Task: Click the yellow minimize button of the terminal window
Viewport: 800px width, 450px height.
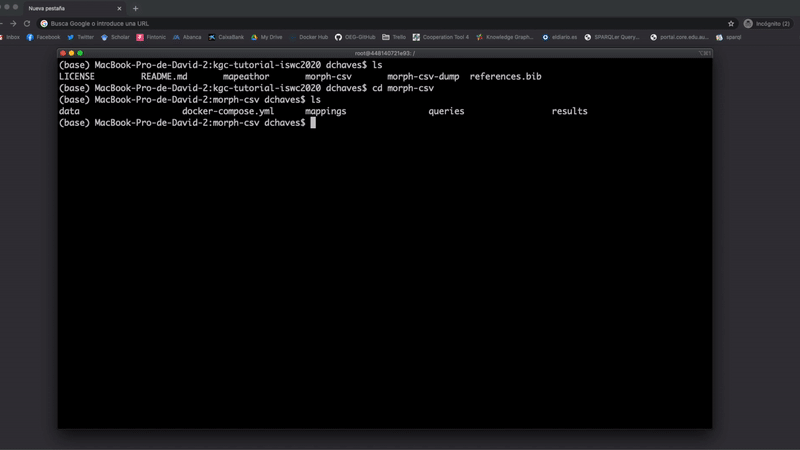Action: click(71, 53)
